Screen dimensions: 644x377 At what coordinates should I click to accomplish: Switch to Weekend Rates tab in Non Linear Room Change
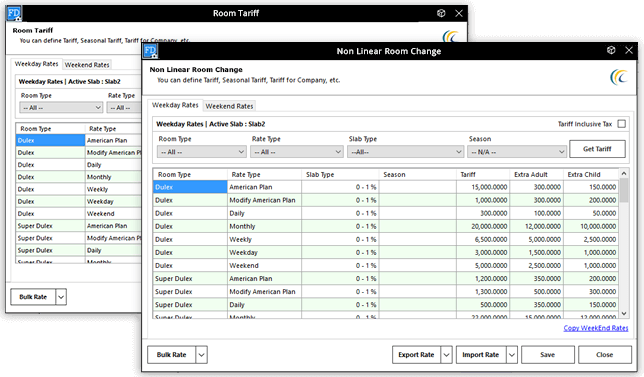click(229, 106)
